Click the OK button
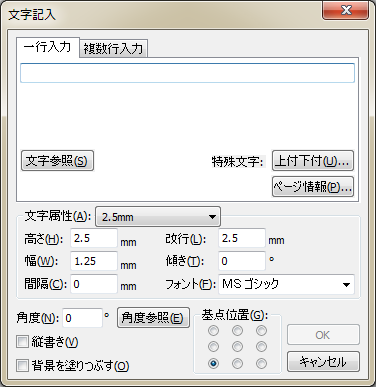 tap(323, 335)
